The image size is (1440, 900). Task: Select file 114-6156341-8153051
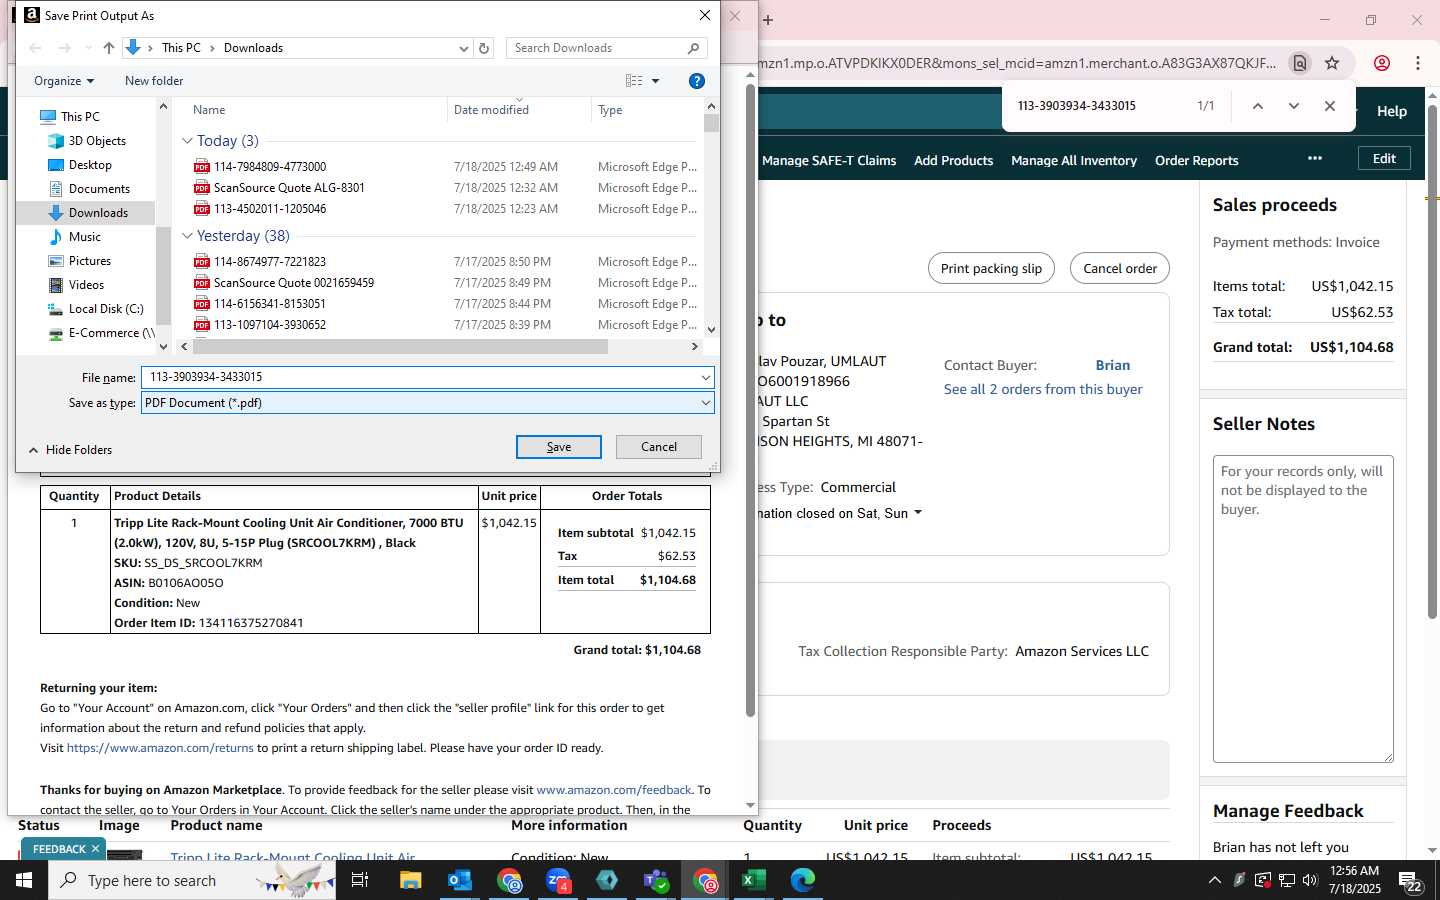pyautogui.click(x=270, y=304)
